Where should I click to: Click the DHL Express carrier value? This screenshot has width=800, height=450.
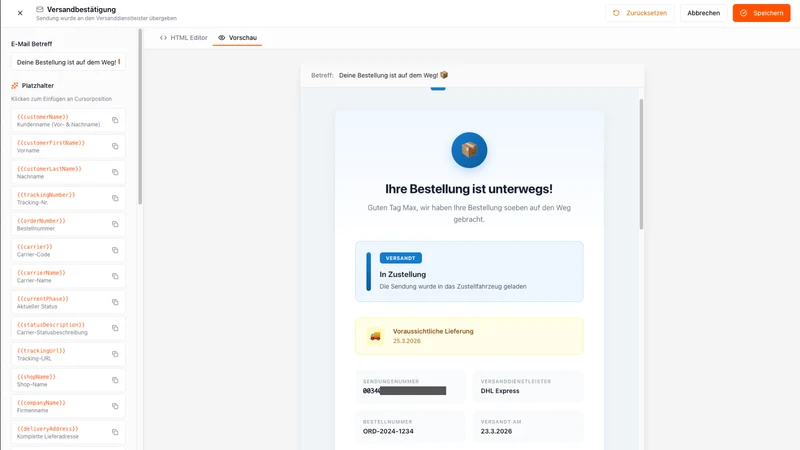coord(500,391)
